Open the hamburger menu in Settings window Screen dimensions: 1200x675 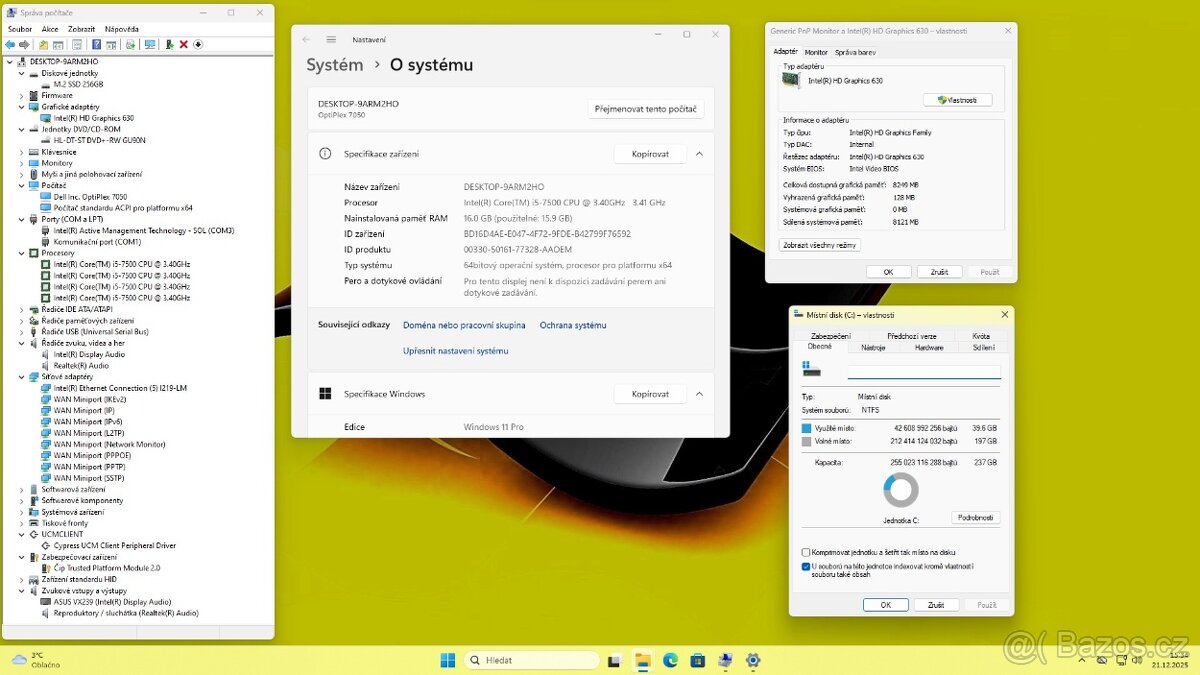(328, 39)
